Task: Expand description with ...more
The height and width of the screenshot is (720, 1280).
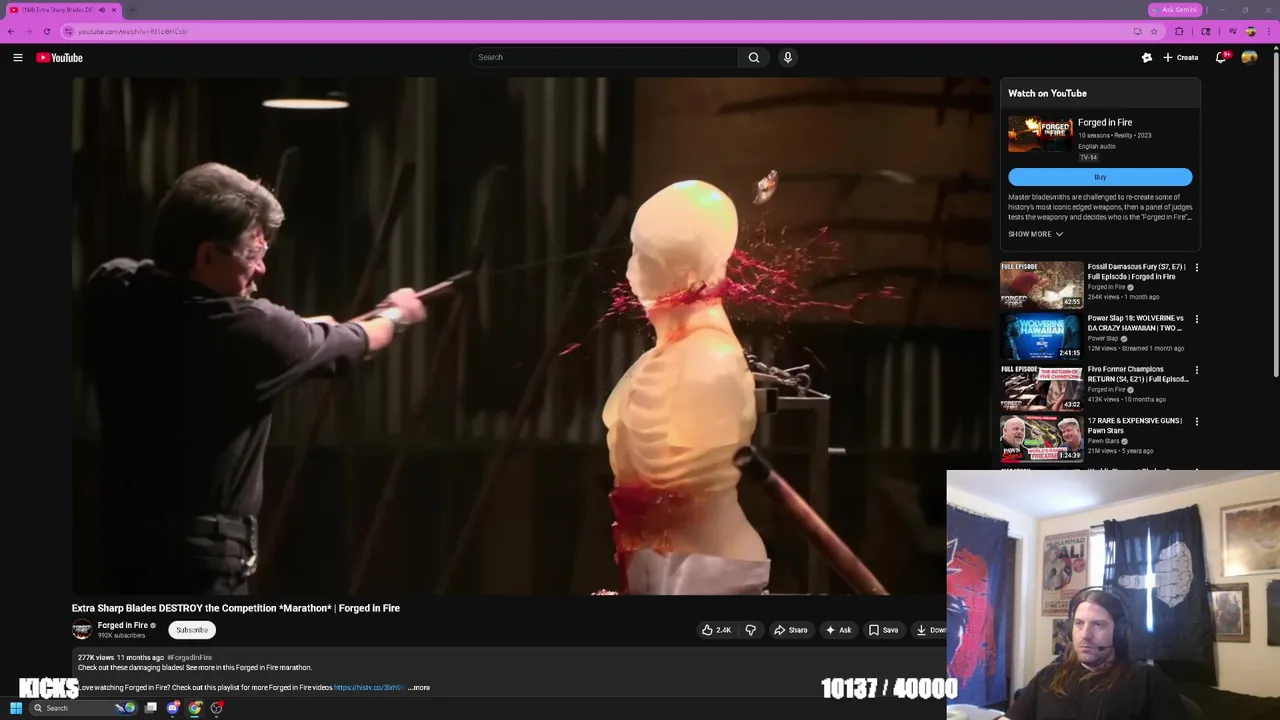Action: pos(419,688)
